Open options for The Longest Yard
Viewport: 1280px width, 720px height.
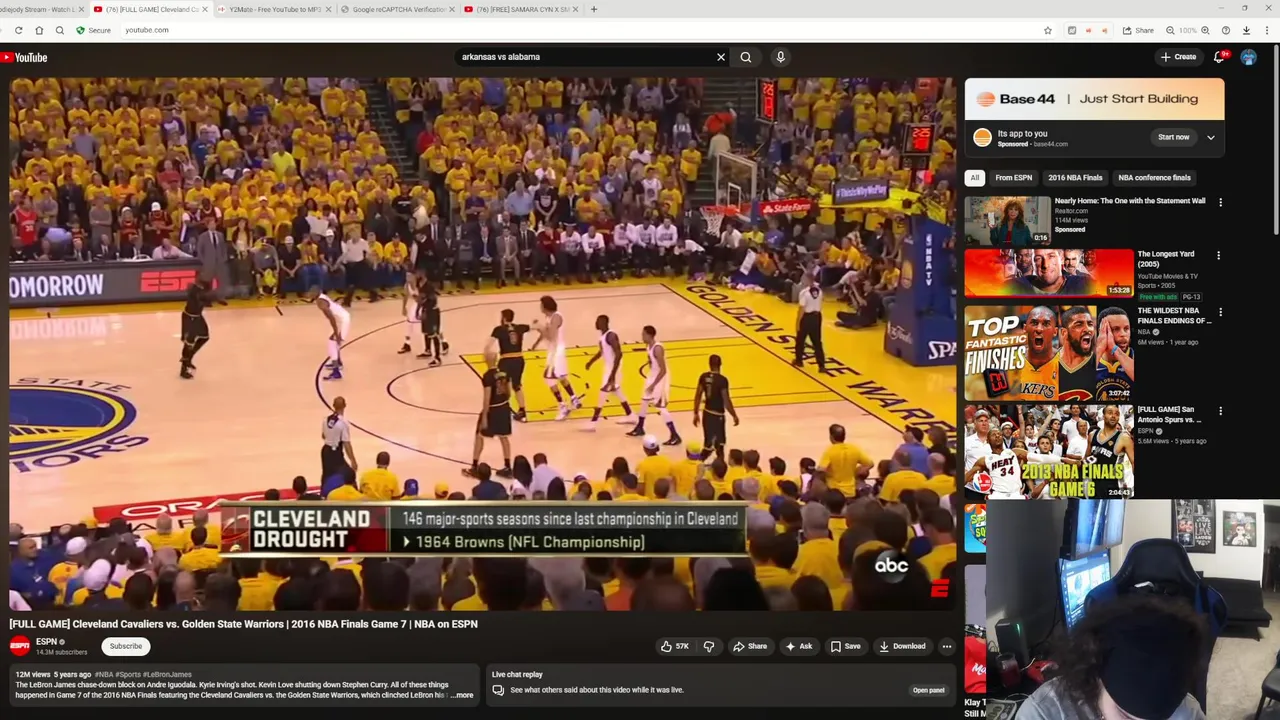pyautogui.click(x=1218, y=256)
